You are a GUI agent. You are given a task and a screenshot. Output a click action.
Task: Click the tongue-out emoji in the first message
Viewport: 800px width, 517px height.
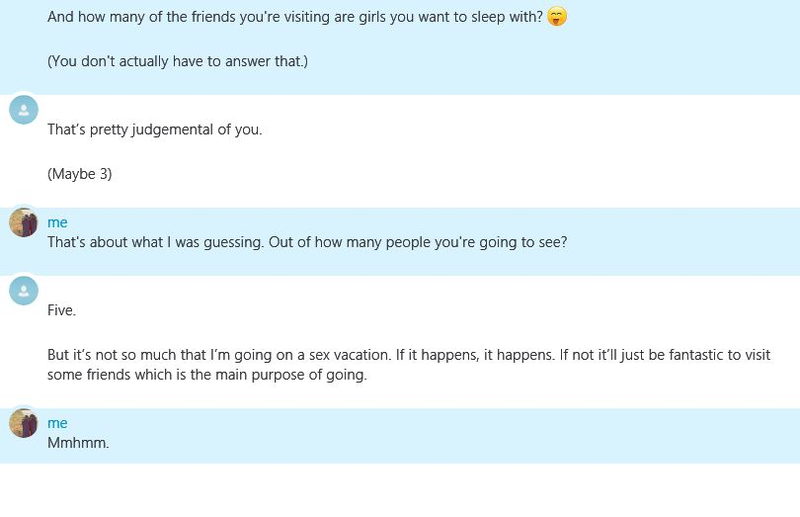pos(557,17)
